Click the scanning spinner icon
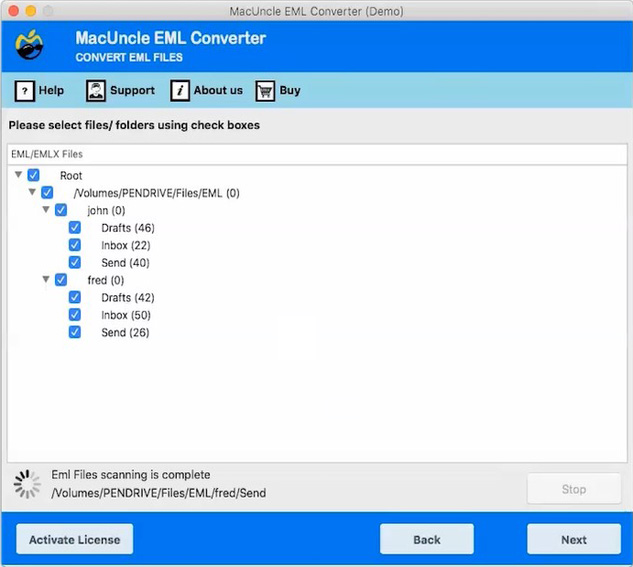 (27, 484)
